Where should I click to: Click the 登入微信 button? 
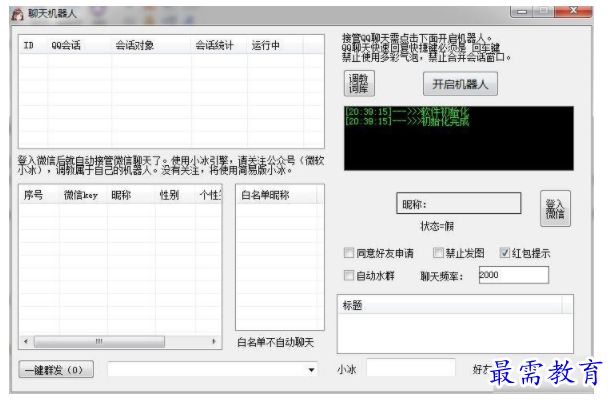pos(555,208)
